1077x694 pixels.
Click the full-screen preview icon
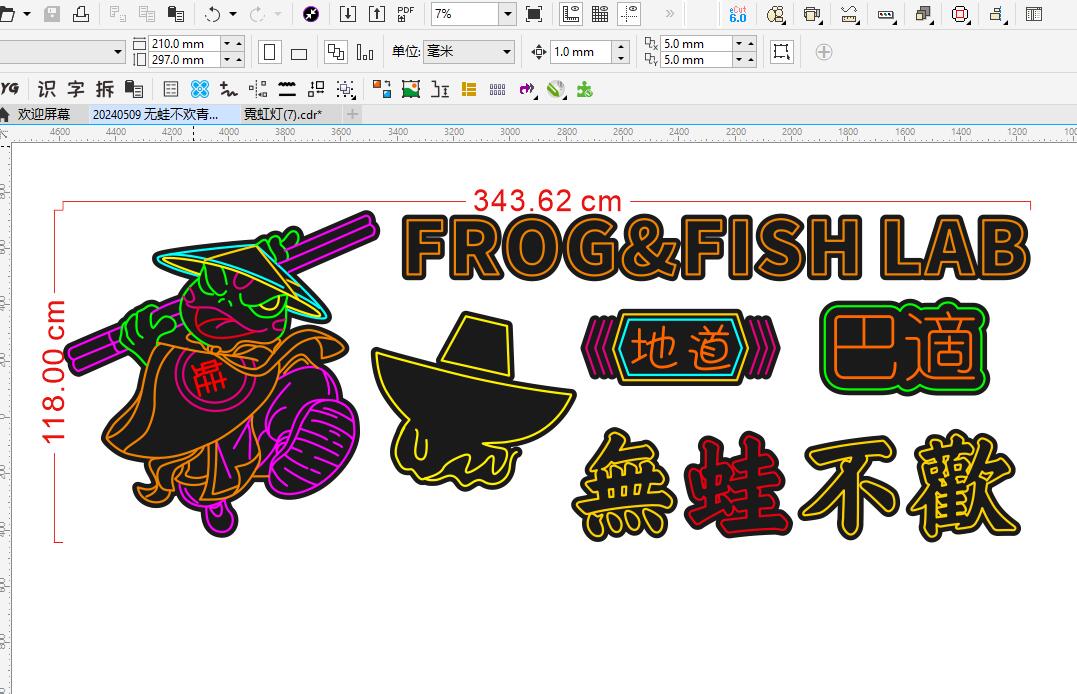tap(534, 14)
